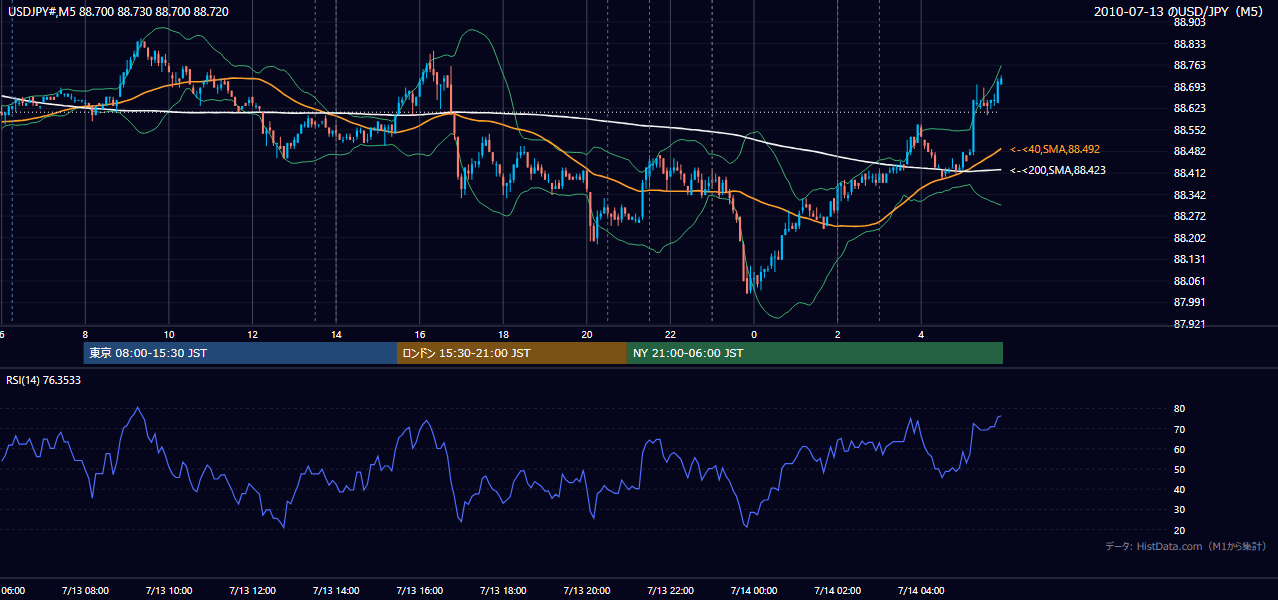
Task: Click RSI axis level 60
Action: pos(1179,449)
